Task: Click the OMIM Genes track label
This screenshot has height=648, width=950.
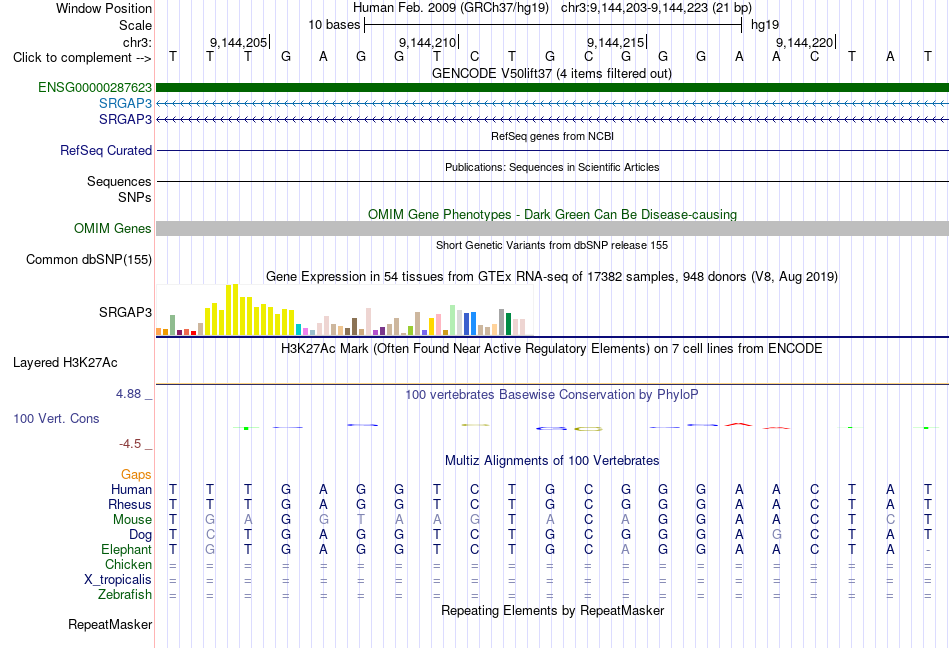Action: [x=113, y=228]
